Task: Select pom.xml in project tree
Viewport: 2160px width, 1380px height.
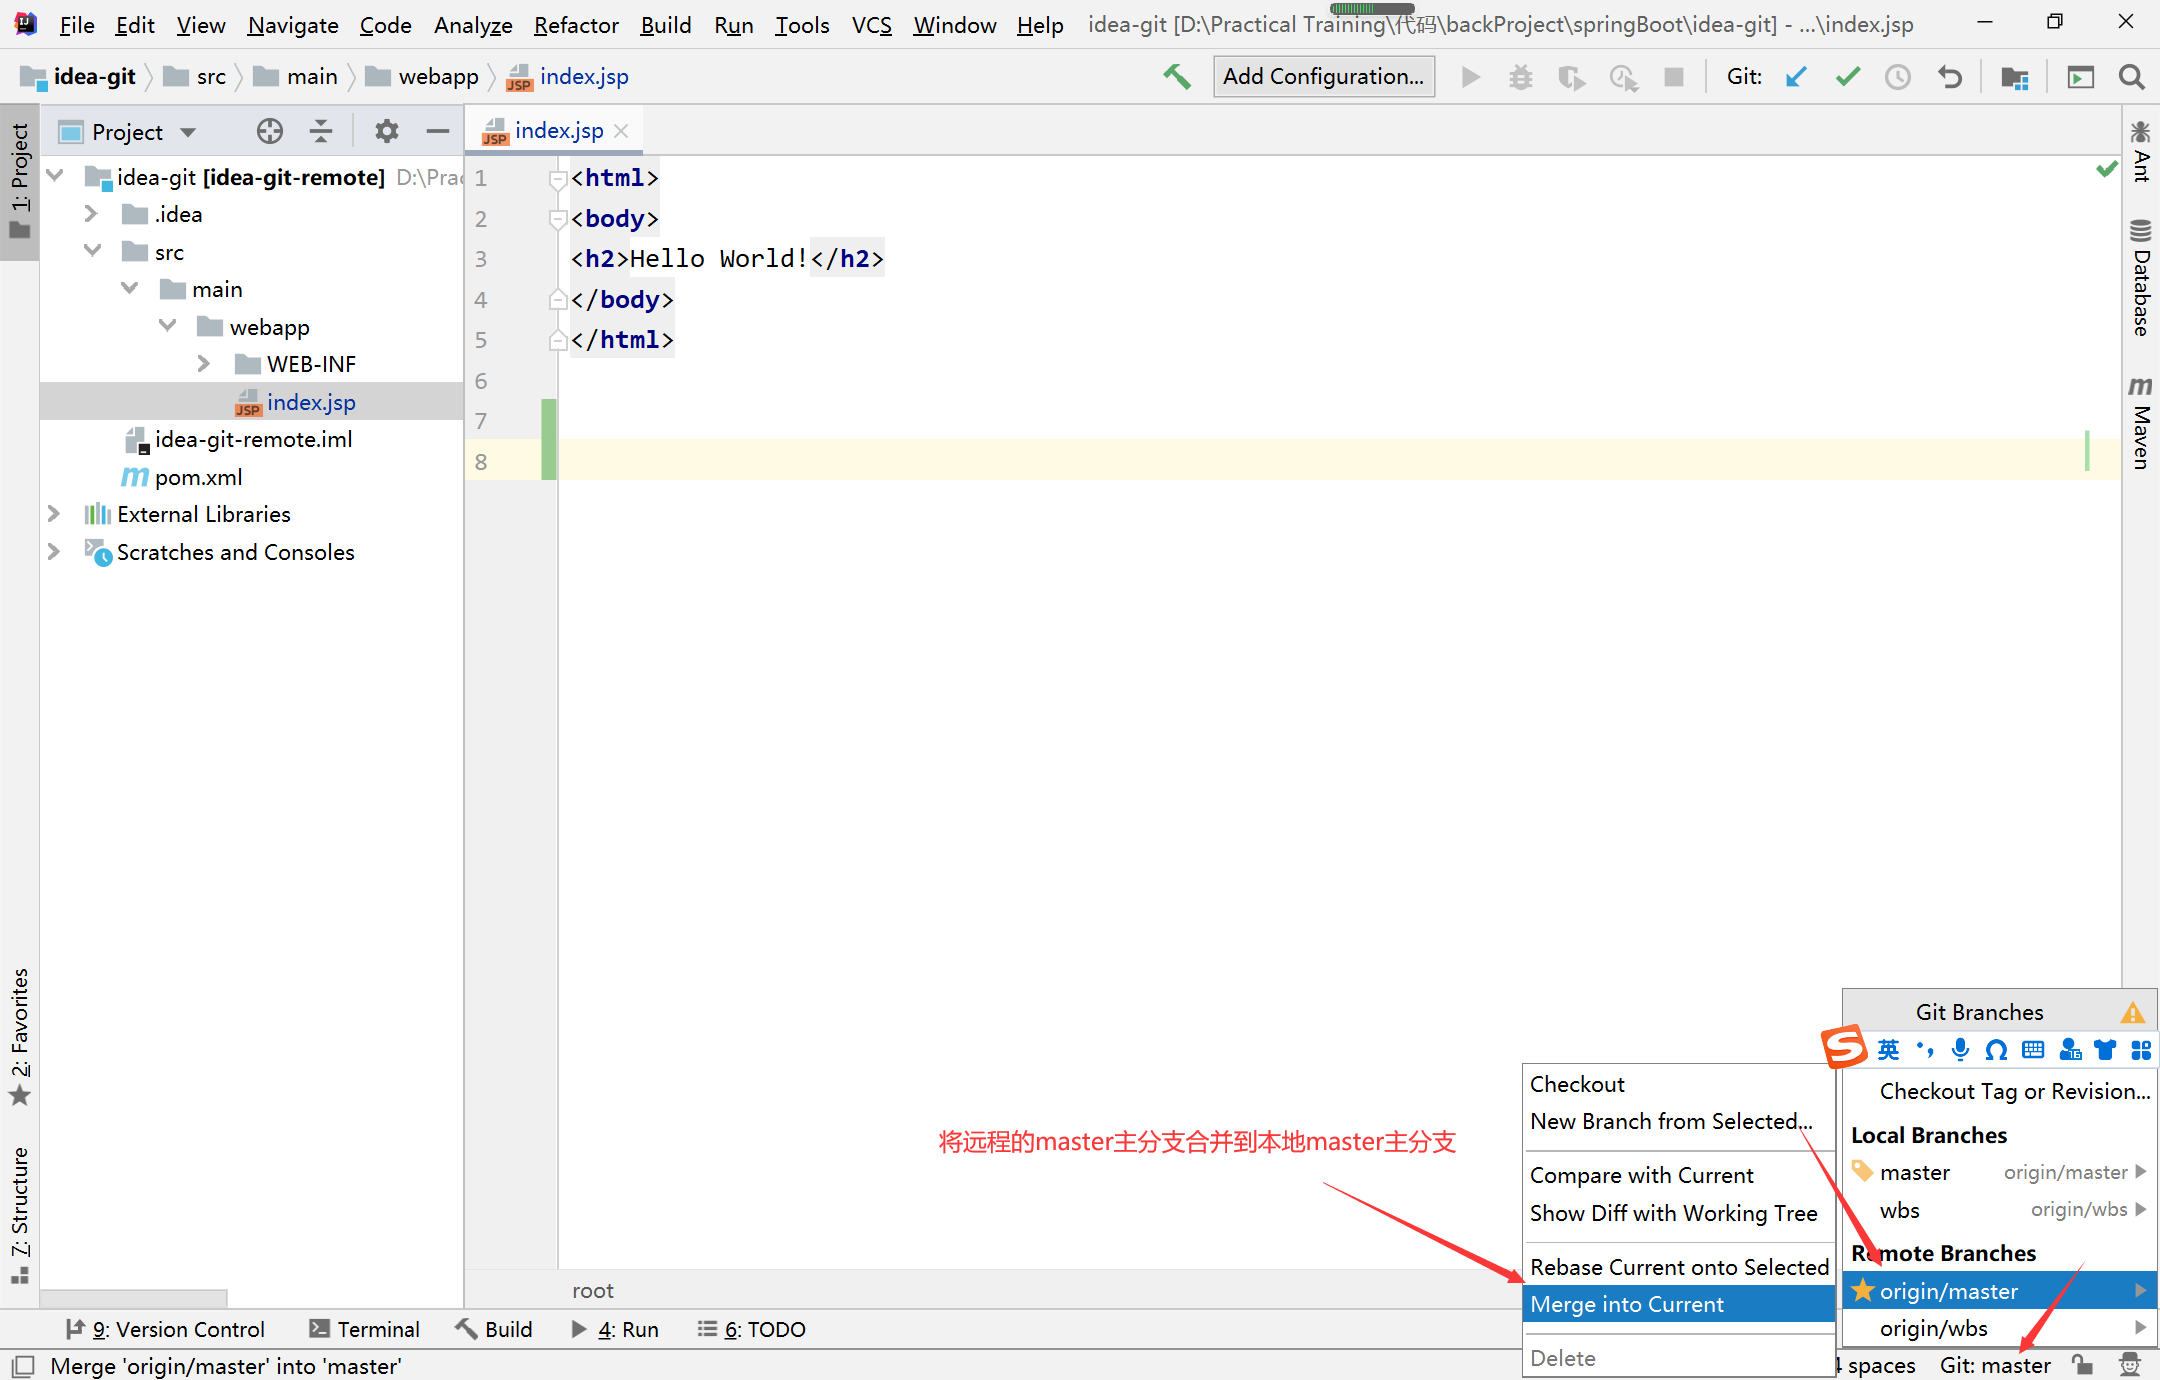Action: click(198, 477)
